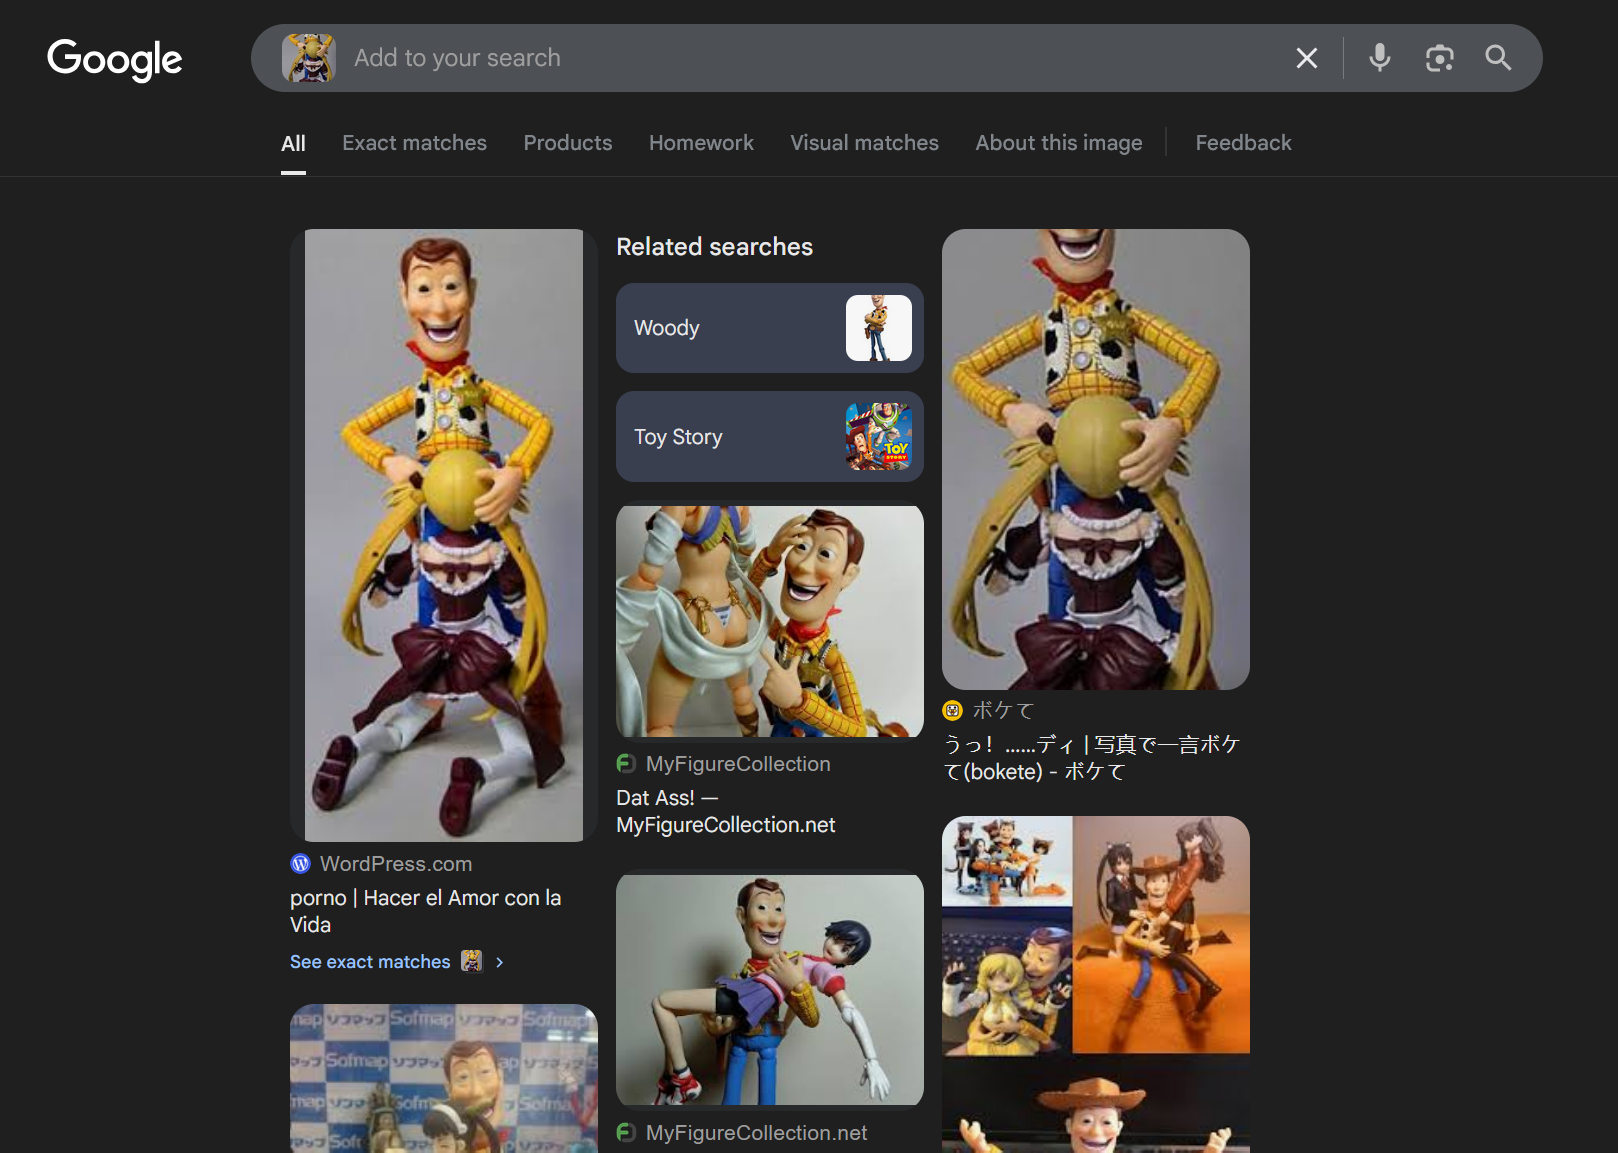
Task: Open the Hacer el Amor con la Vida result
Action: (425, 911)
